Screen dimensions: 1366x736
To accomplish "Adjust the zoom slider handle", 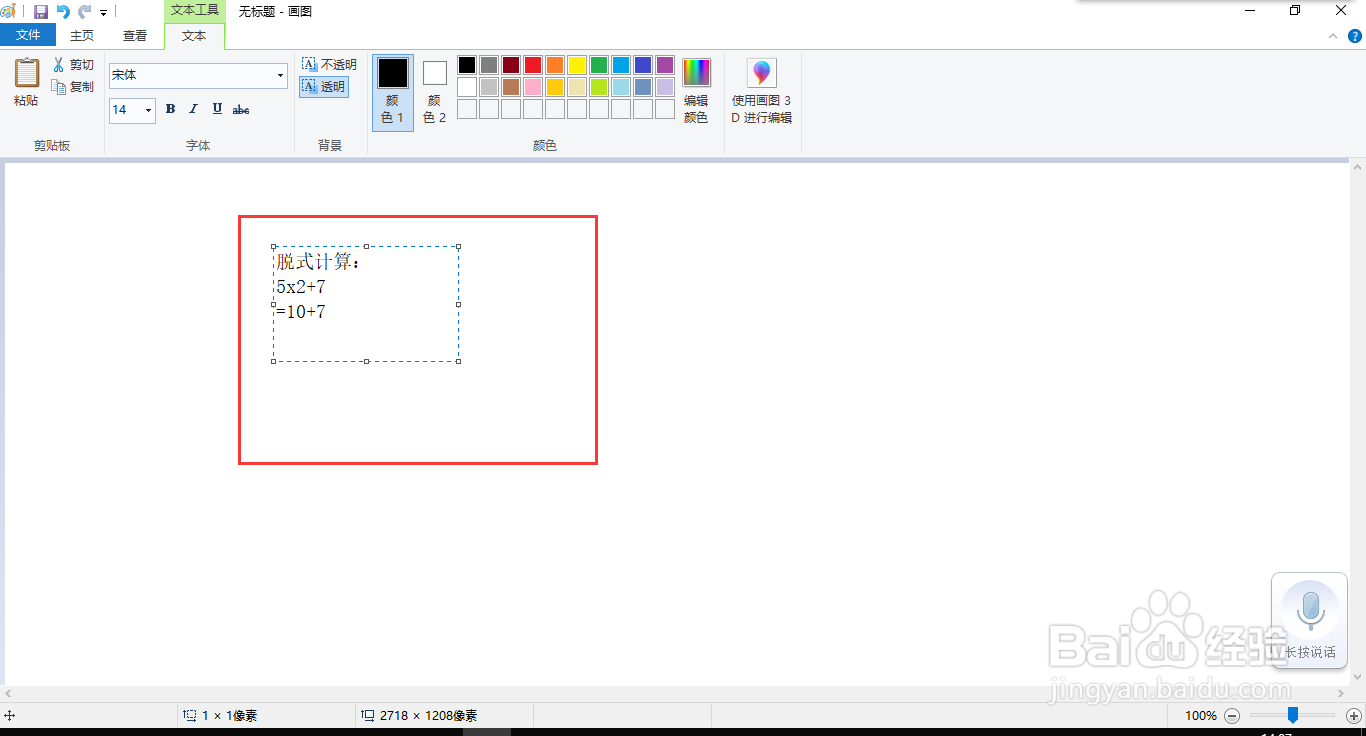I will (1293, 715).
